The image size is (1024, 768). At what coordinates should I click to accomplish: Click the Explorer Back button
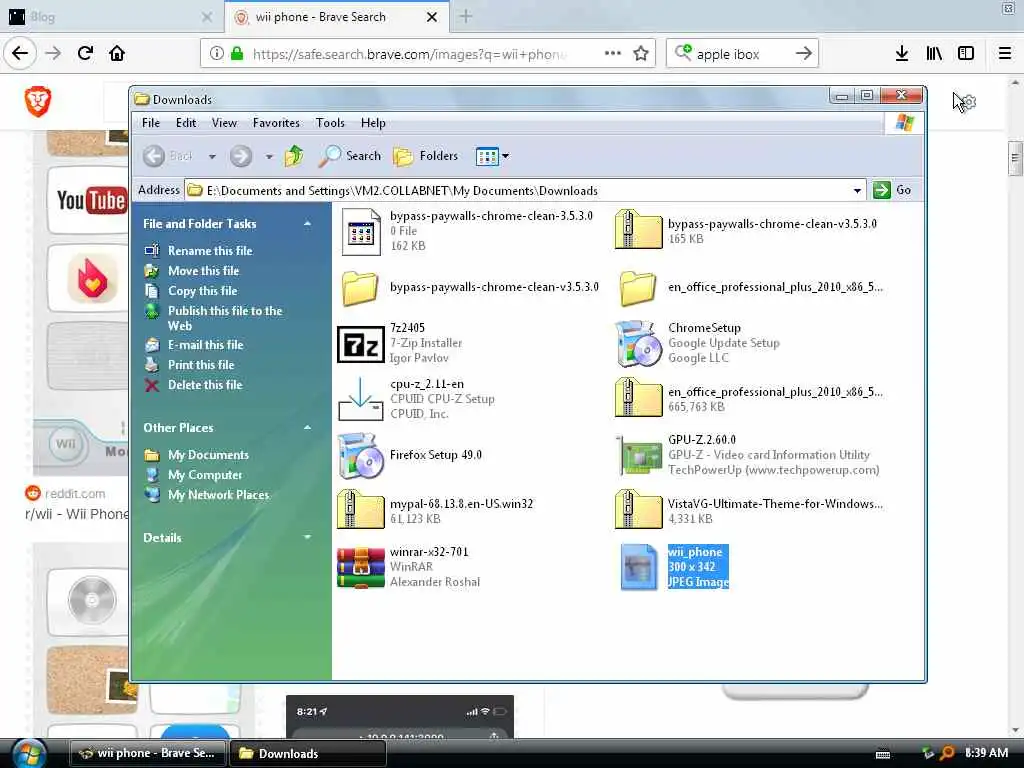click(x=167, y=156)
